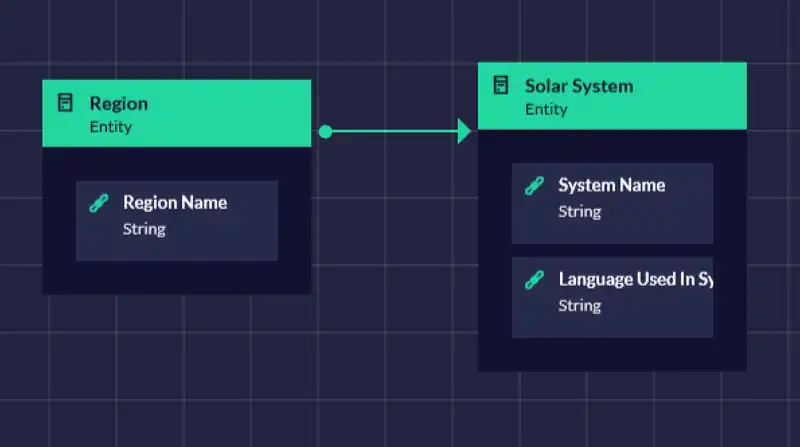The width and height of the screenshot is (800, 447).
Task: Click the Entity subtitle under Region
Action: (x=110, y=127)
